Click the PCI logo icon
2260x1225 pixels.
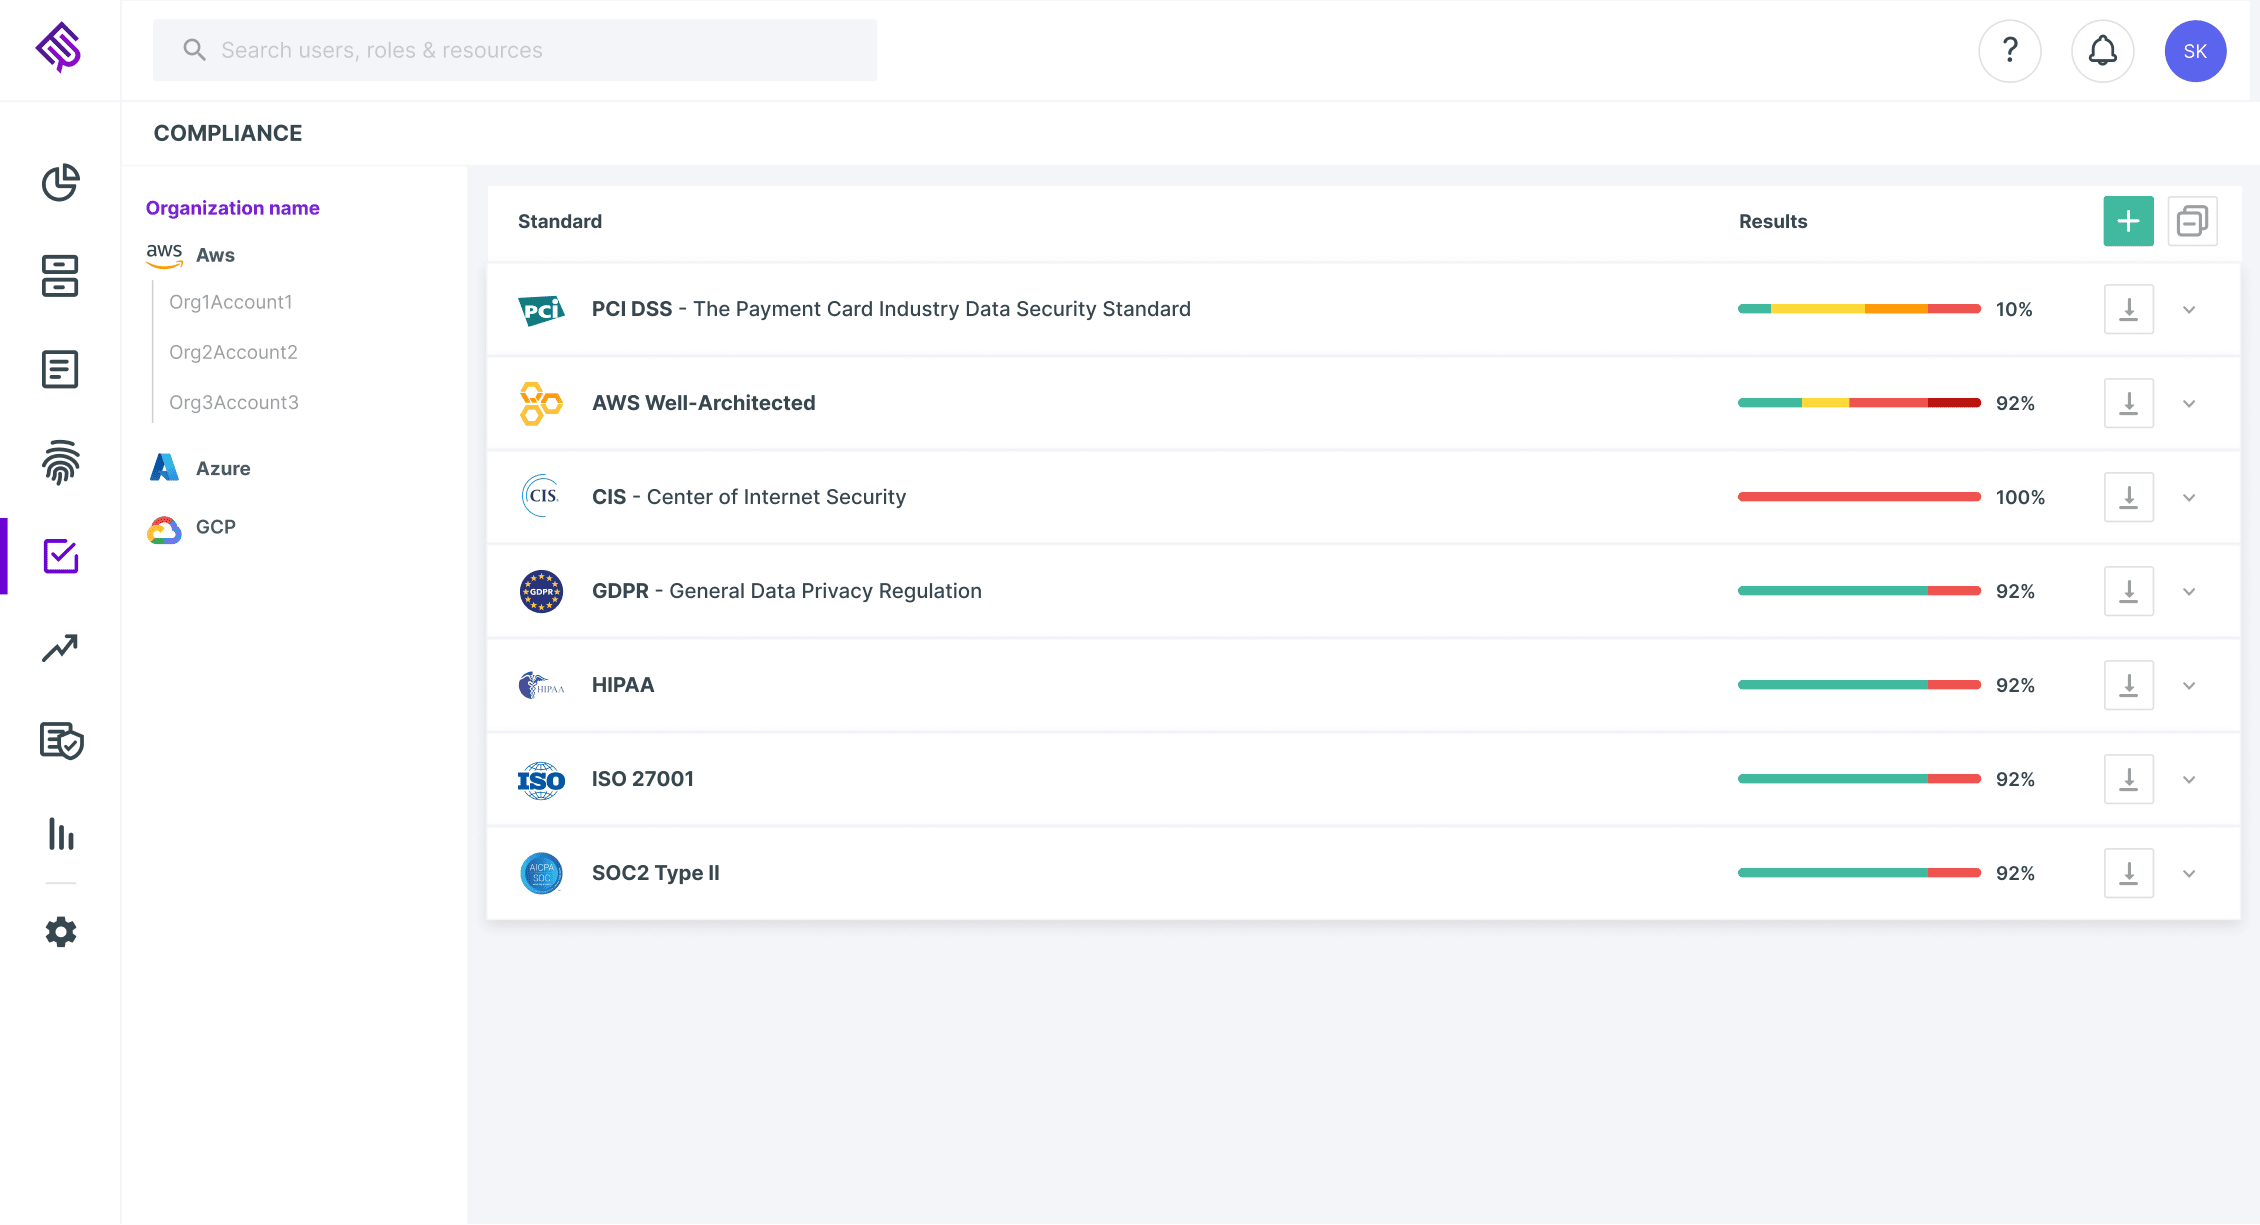541,310
